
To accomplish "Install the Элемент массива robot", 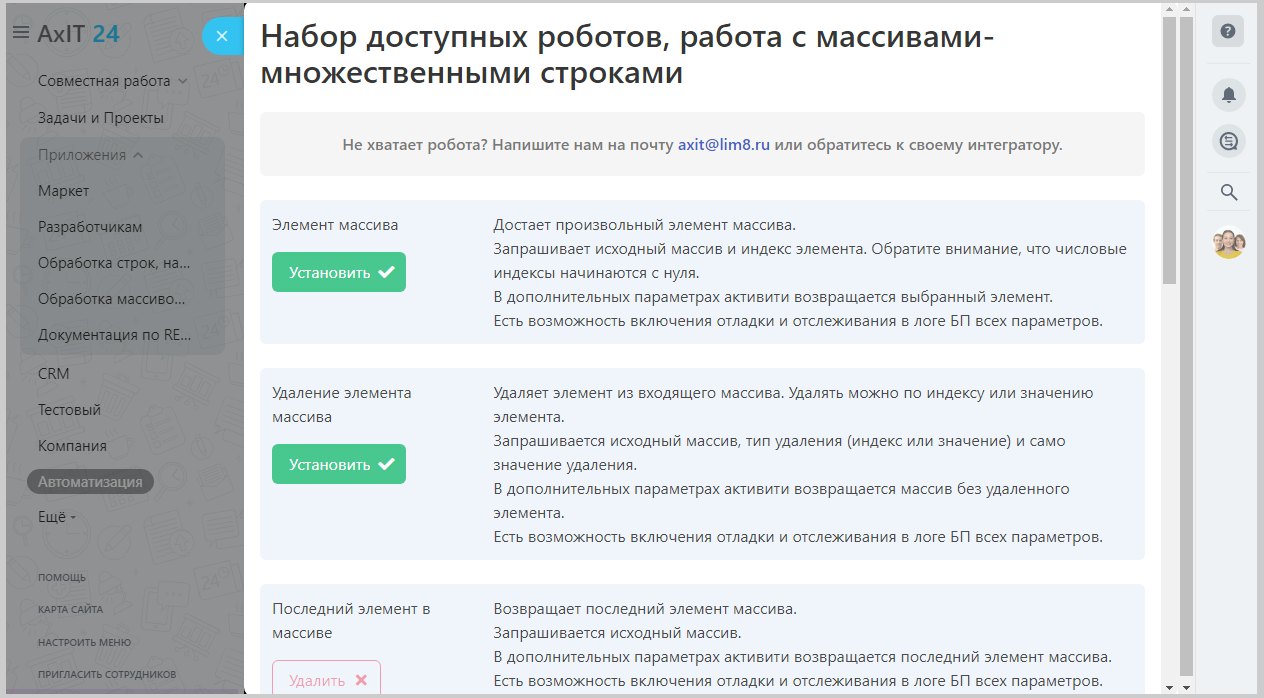I will click(339, 272).
